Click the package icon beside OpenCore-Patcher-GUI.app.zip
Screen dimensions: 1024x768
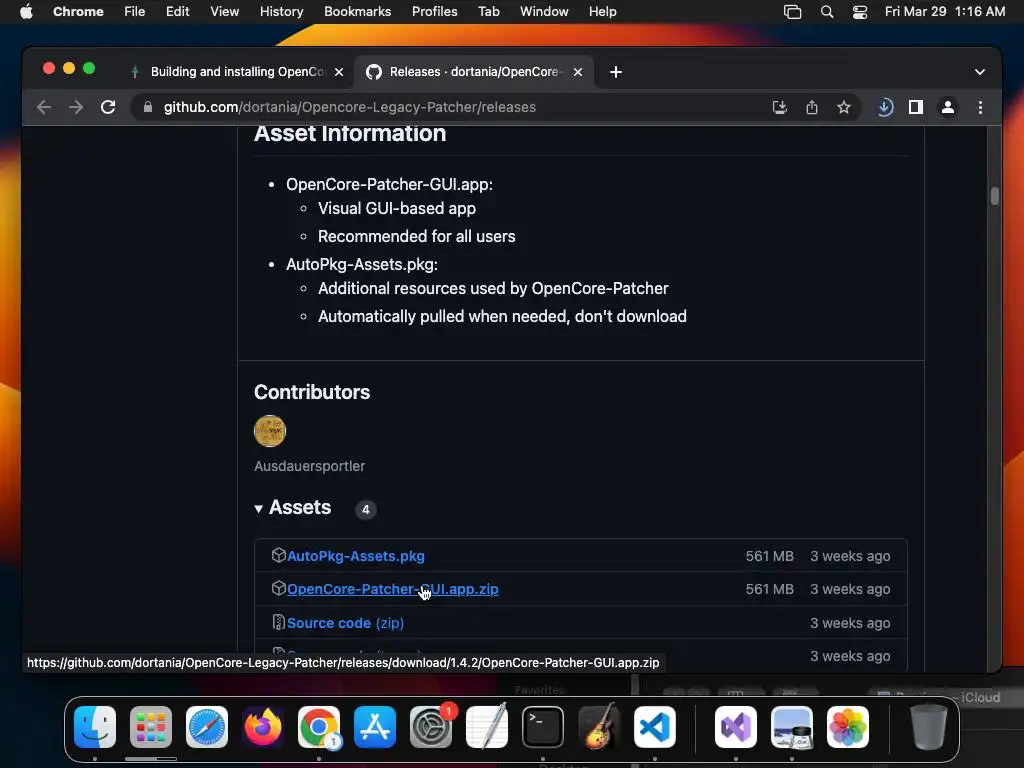click(279, 588)
